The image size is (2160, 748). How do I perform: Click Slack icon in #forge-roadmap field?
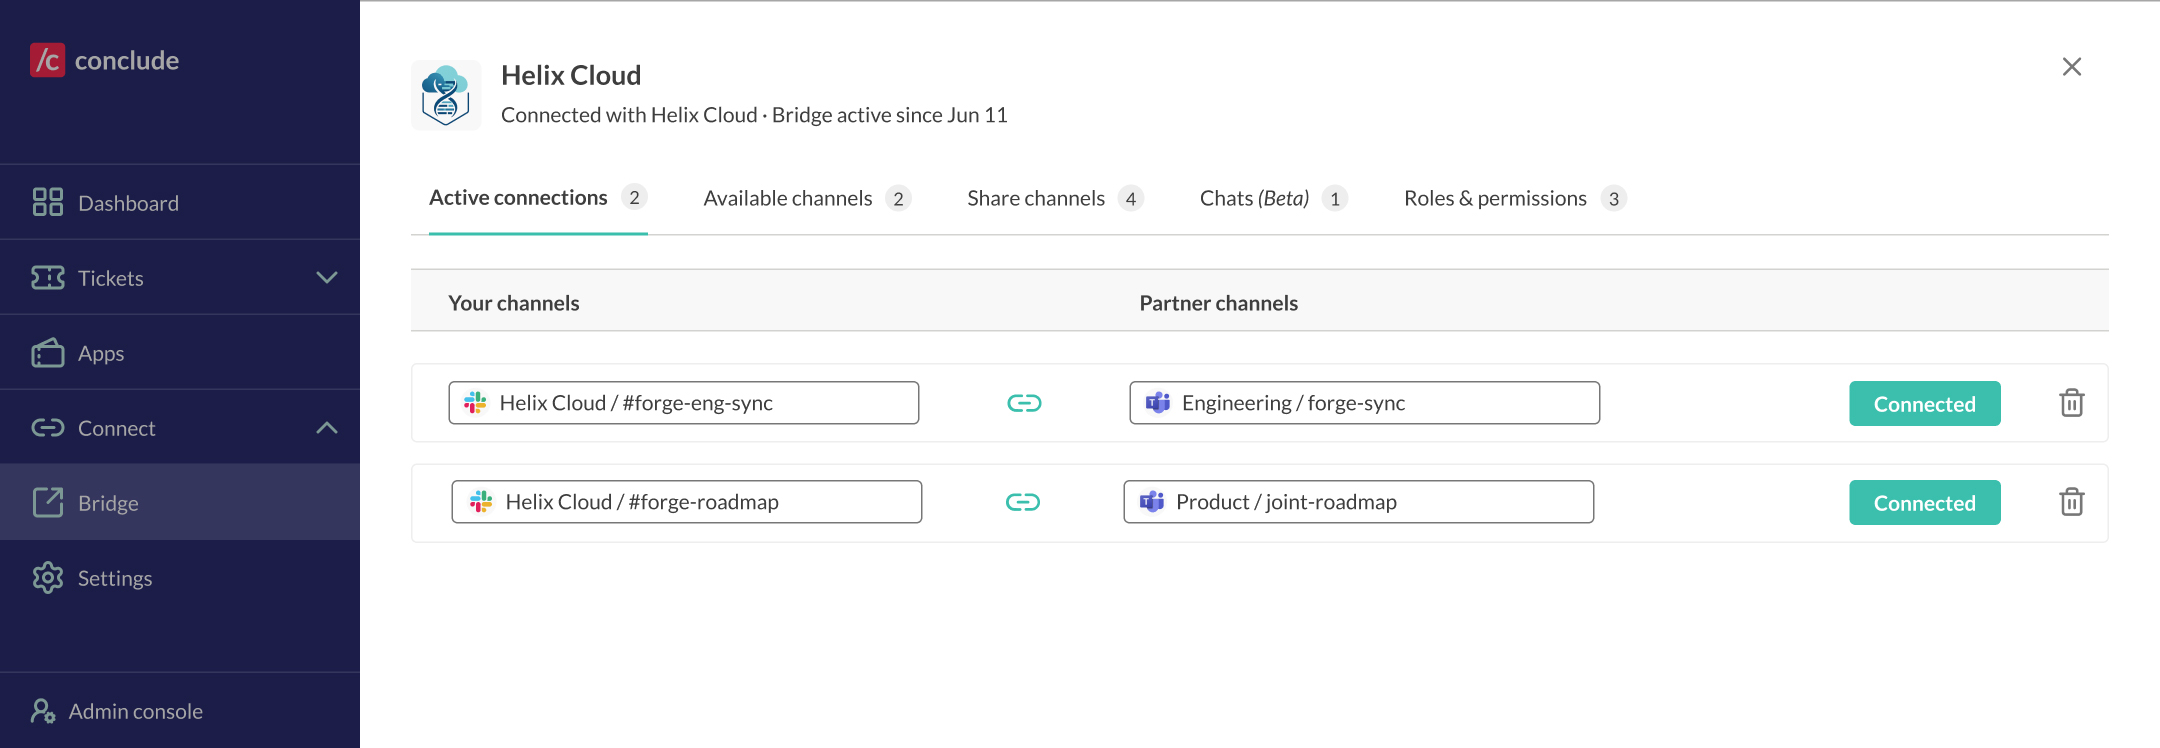481,501
